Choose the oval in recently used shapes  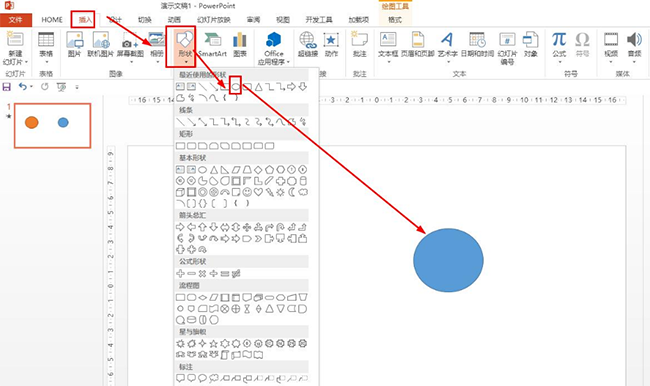(x=235, y=87)
